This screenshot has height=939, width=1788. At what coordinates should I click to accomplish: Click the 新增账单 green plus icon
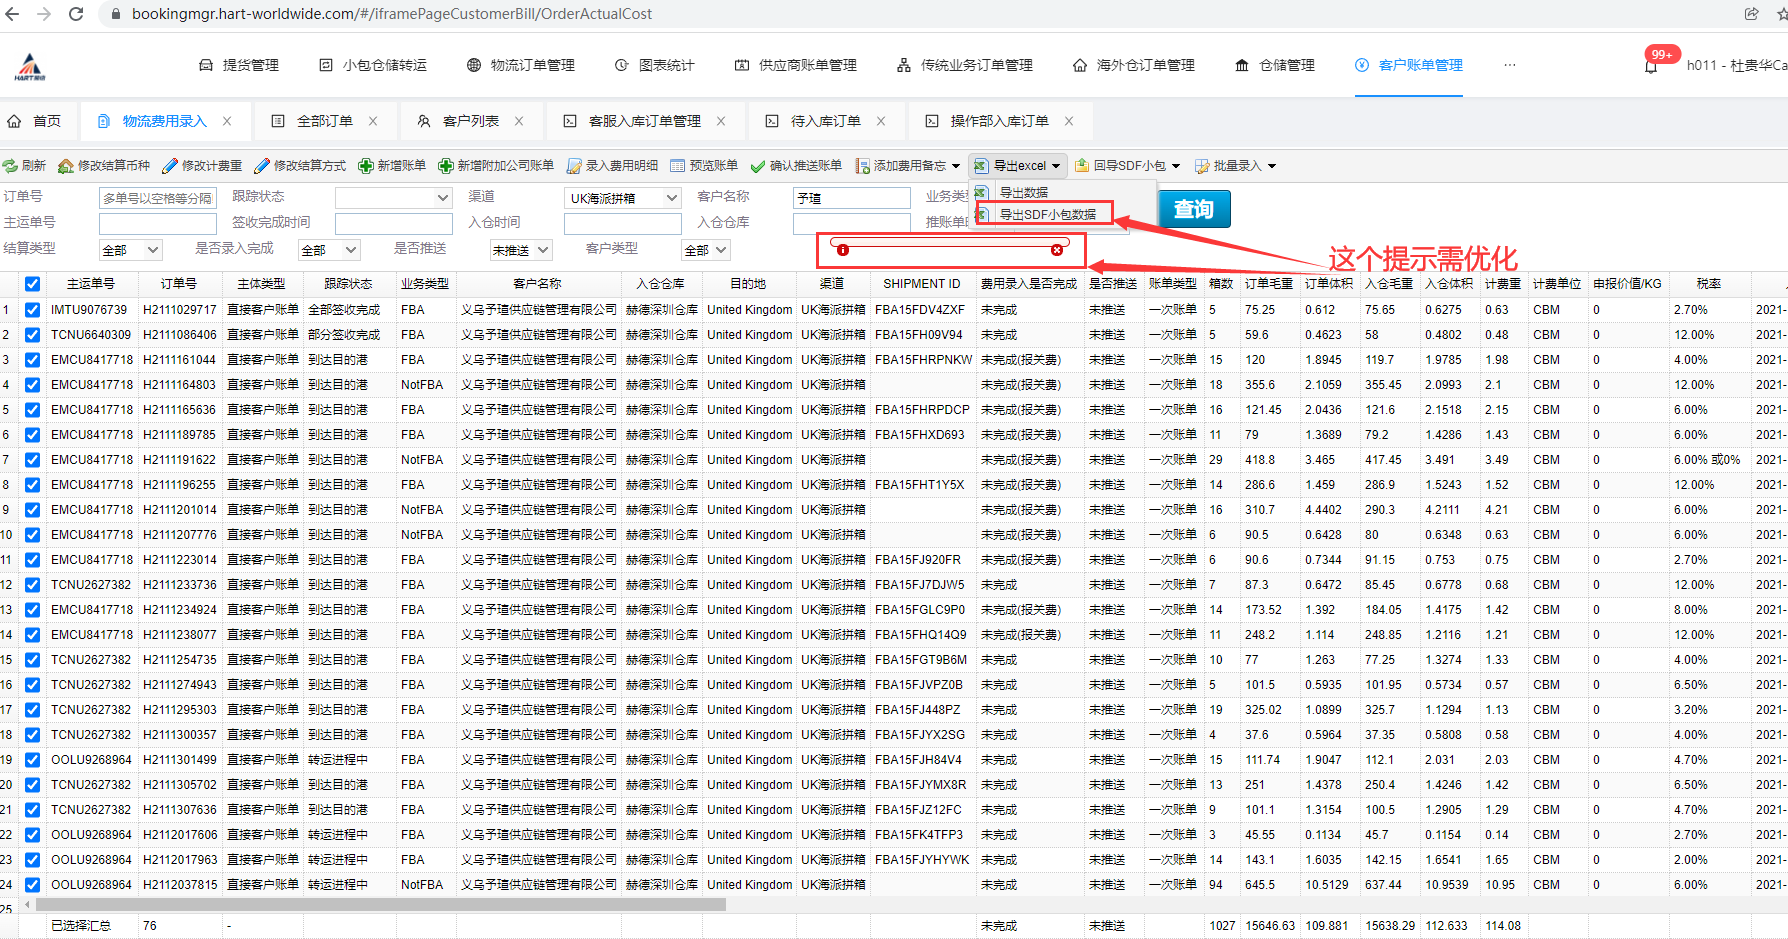click(x=366, y=166)
